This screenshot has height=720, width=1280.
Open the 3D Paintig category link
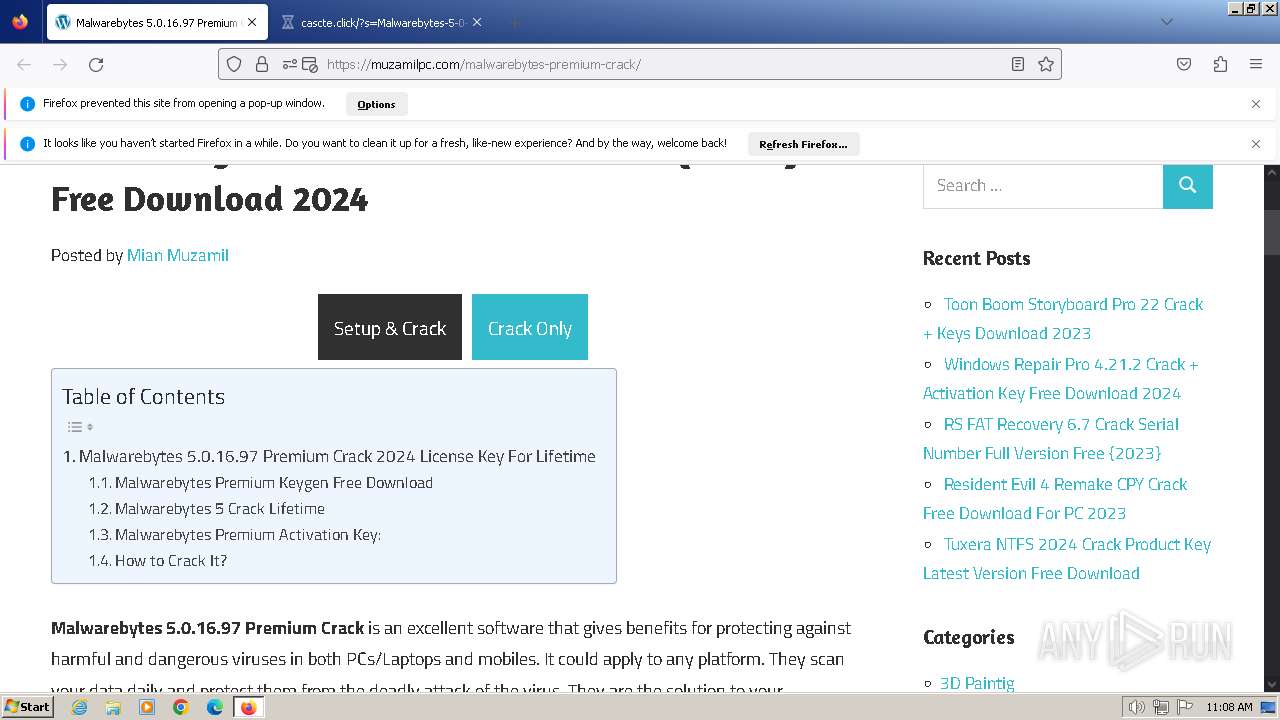[977, 683]
